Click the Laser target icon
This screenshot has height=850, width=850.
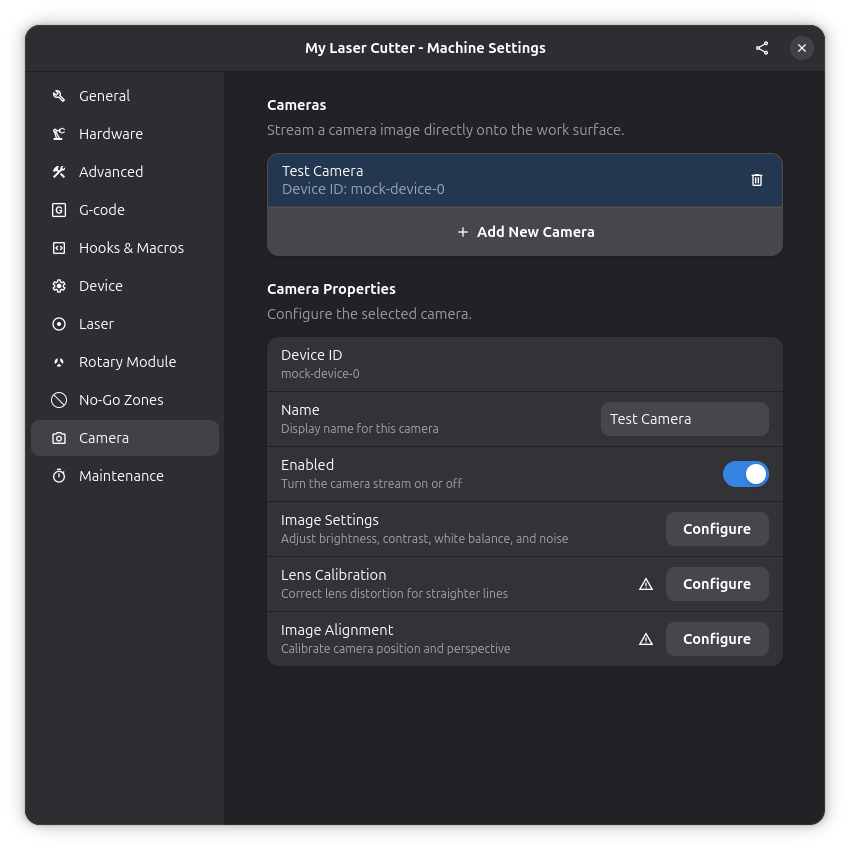point(59,324)
